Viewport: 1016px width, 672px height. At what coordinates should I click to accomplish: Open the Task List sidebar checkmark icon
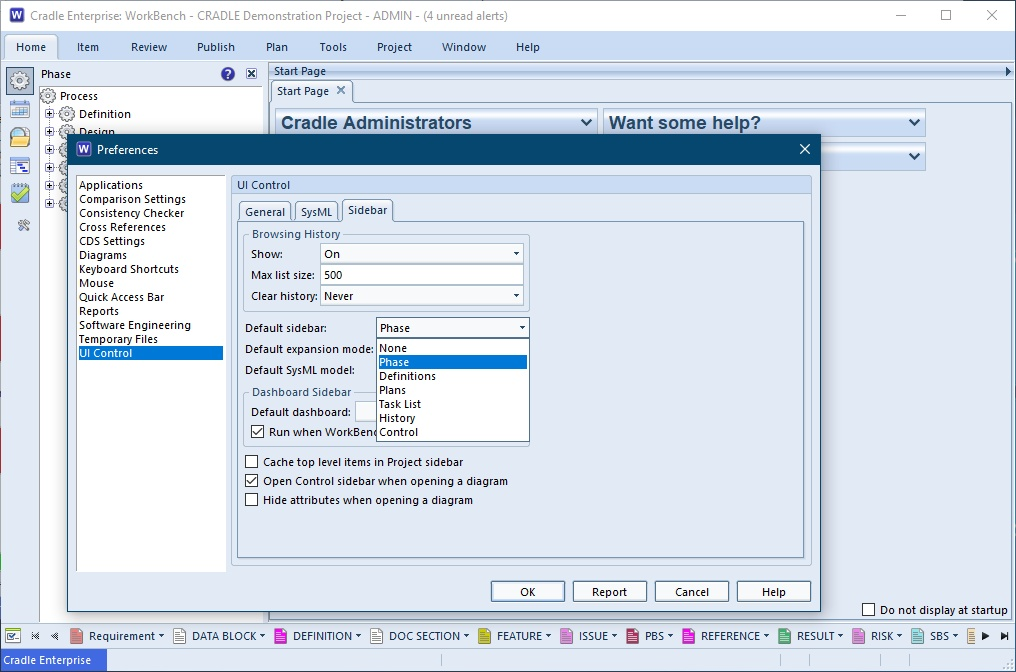[20, 193]
